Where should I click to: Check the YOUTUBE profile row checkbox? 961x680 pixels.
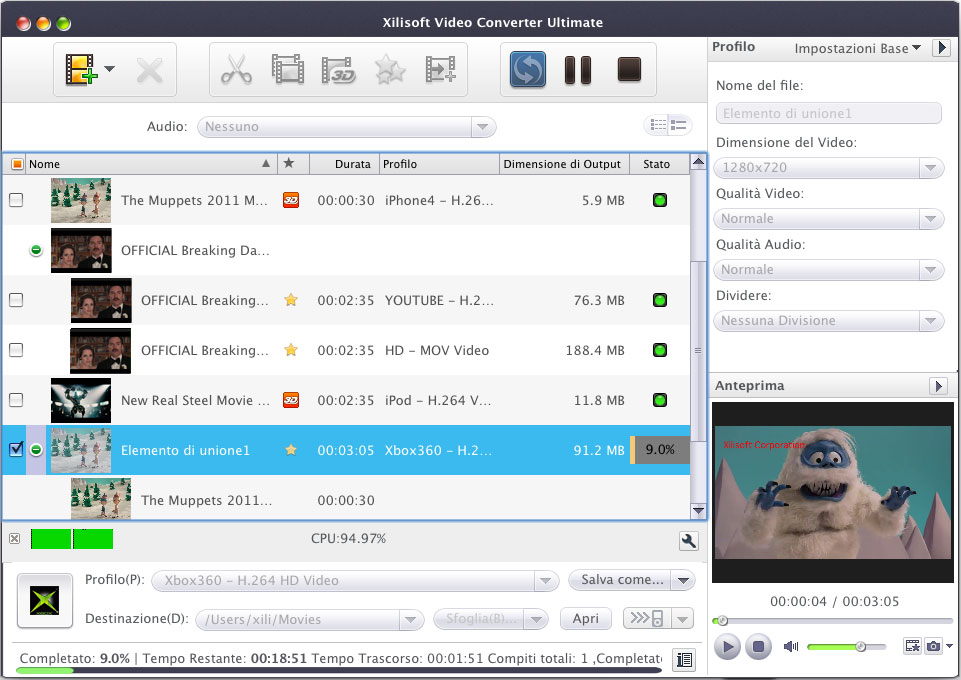pos(17,300)
